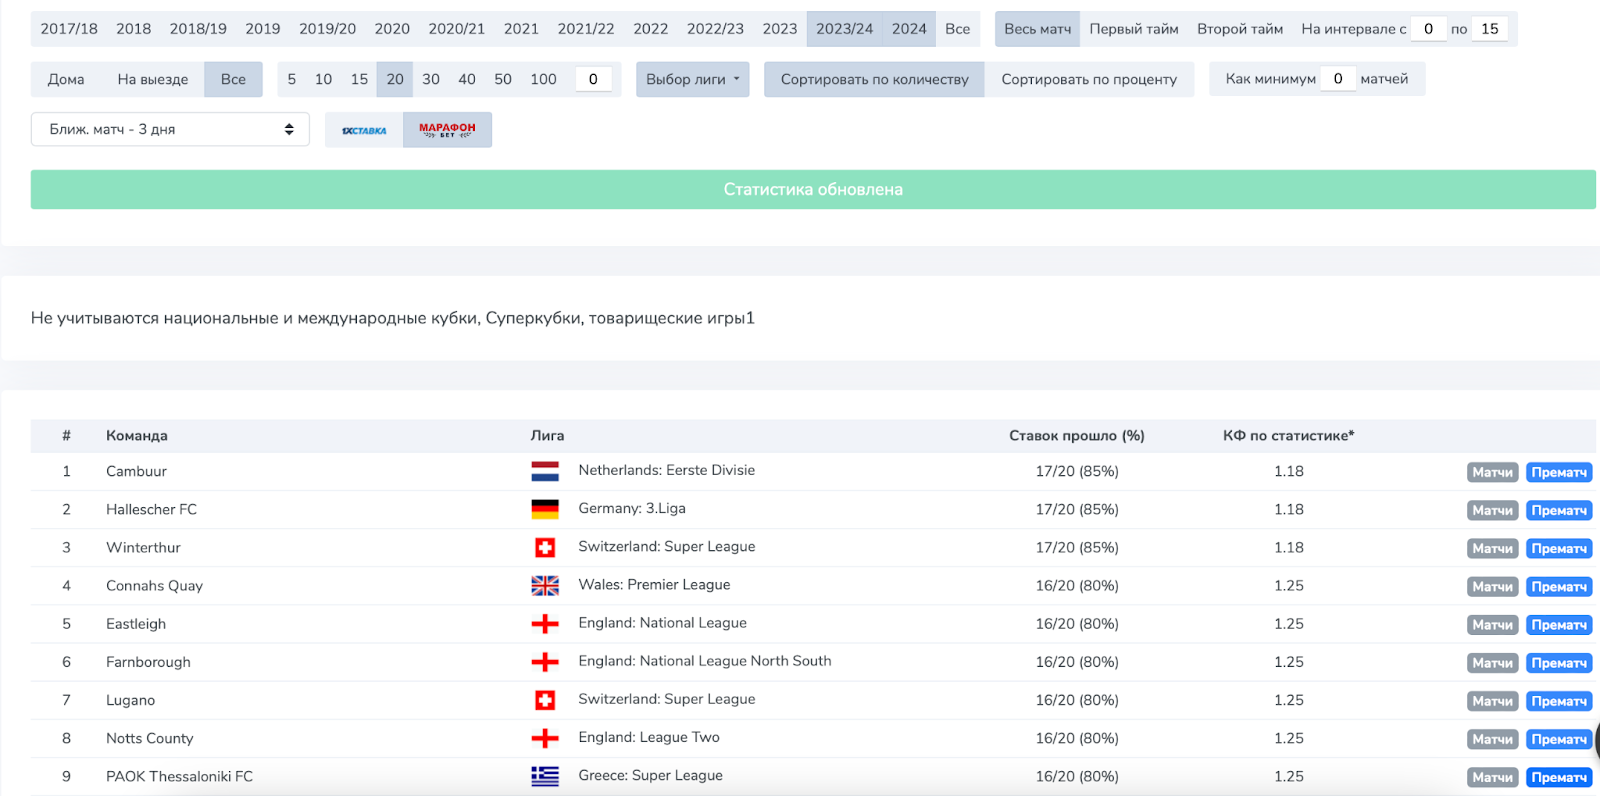1600x796 pixels.
Task: Toggle the 2018 season filter
Action: tap(133, 29)
